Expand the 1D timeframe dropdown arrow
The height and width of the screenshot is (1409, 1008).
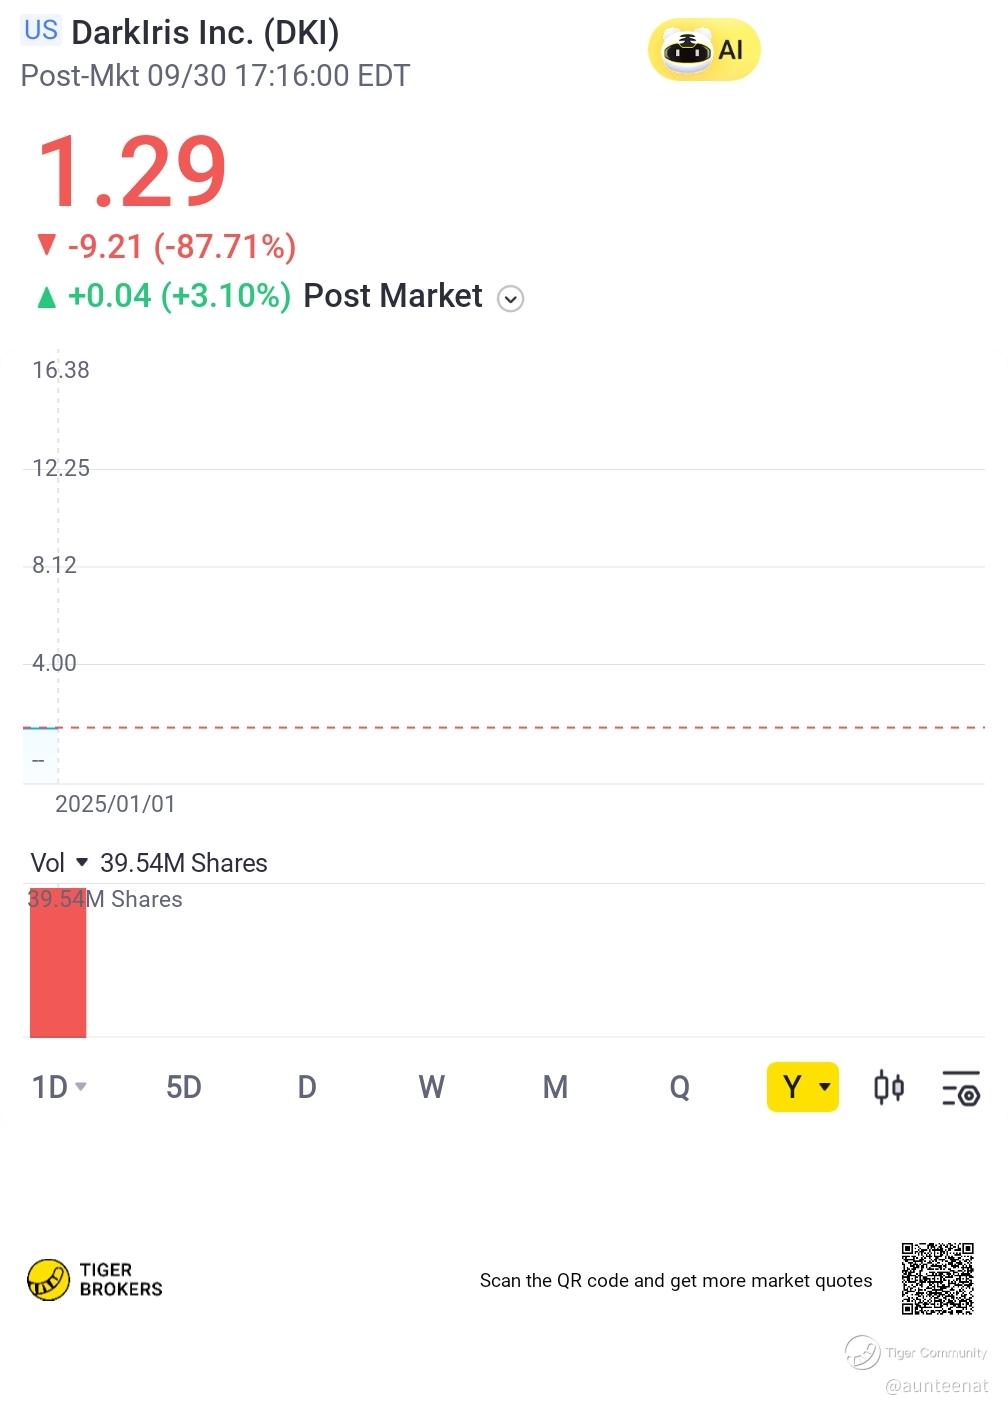tap(81, 1087)
